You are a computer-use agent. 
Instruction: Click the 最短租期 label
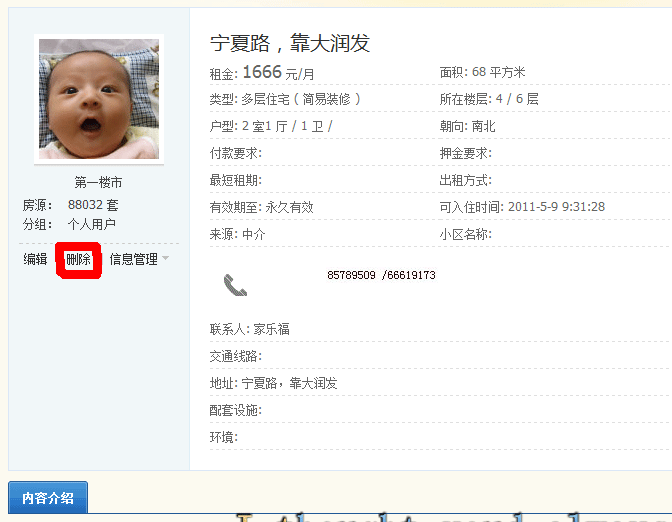point(235,180)
